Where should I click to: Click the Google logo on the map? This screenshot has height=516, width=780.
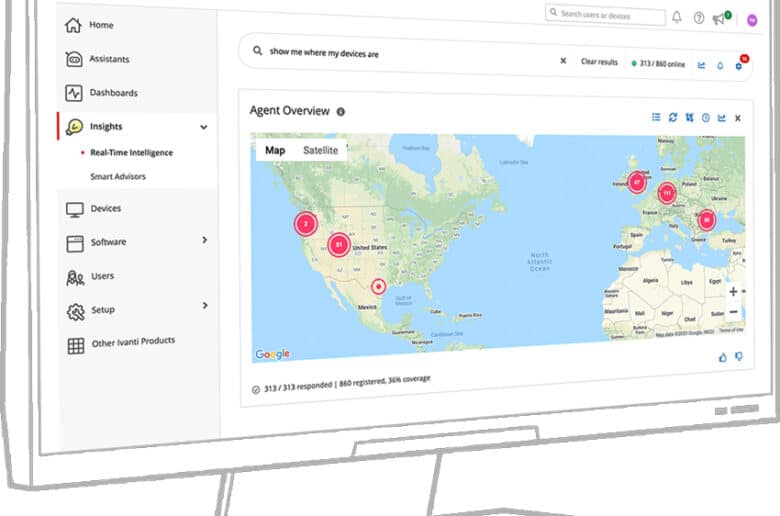click(x=272, y=354)
